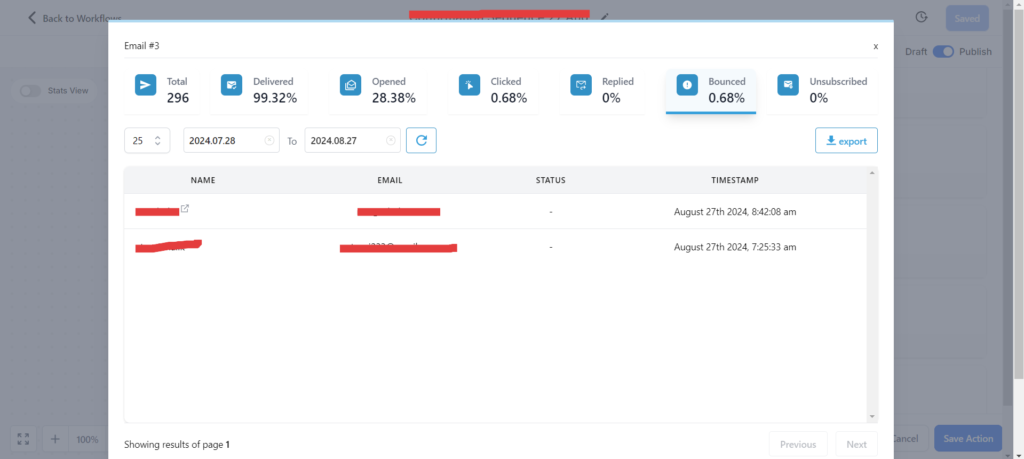Click the fullscreen expand icon
Image resolution: width=1024 pixels, height=459 pixels.
(x=24, y=439)
